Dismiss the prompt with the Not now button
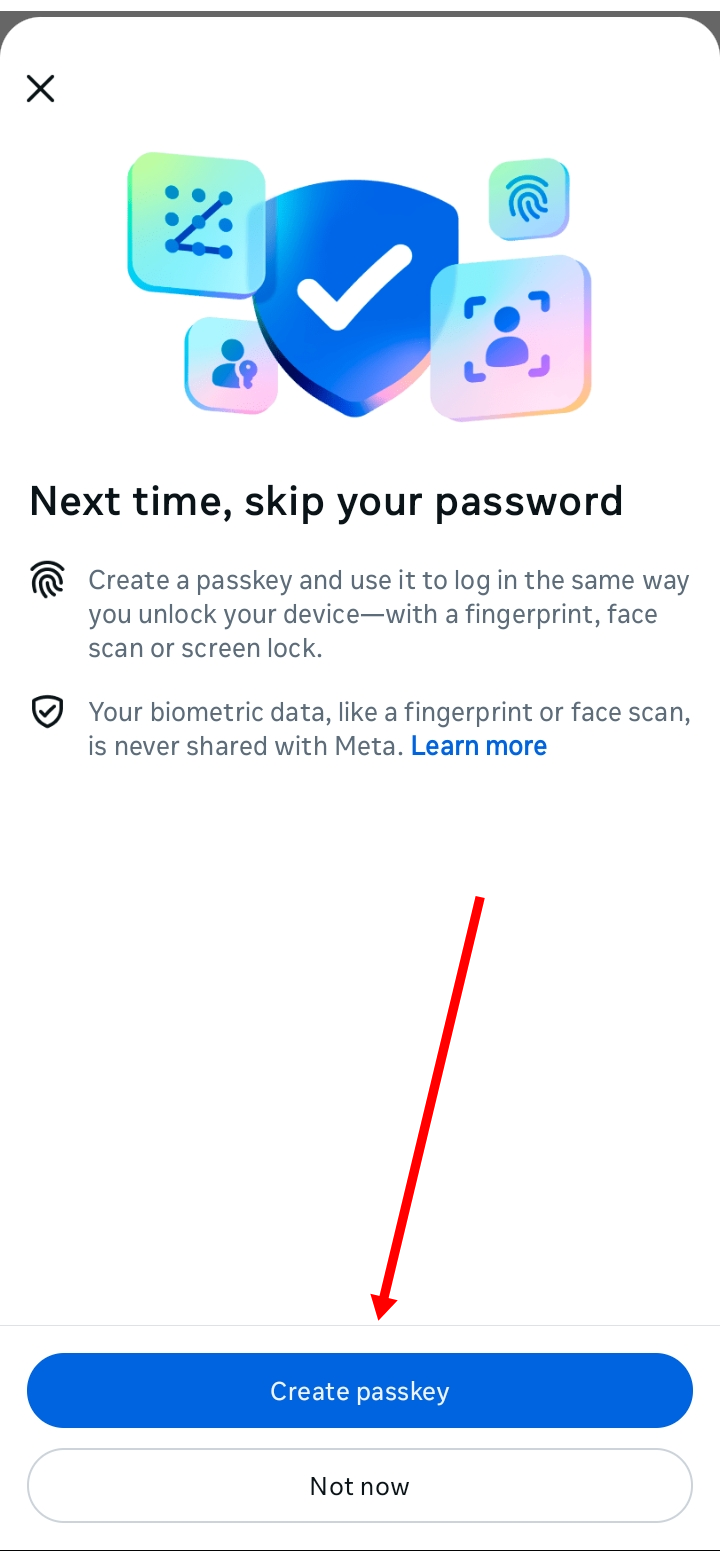 360,1486
